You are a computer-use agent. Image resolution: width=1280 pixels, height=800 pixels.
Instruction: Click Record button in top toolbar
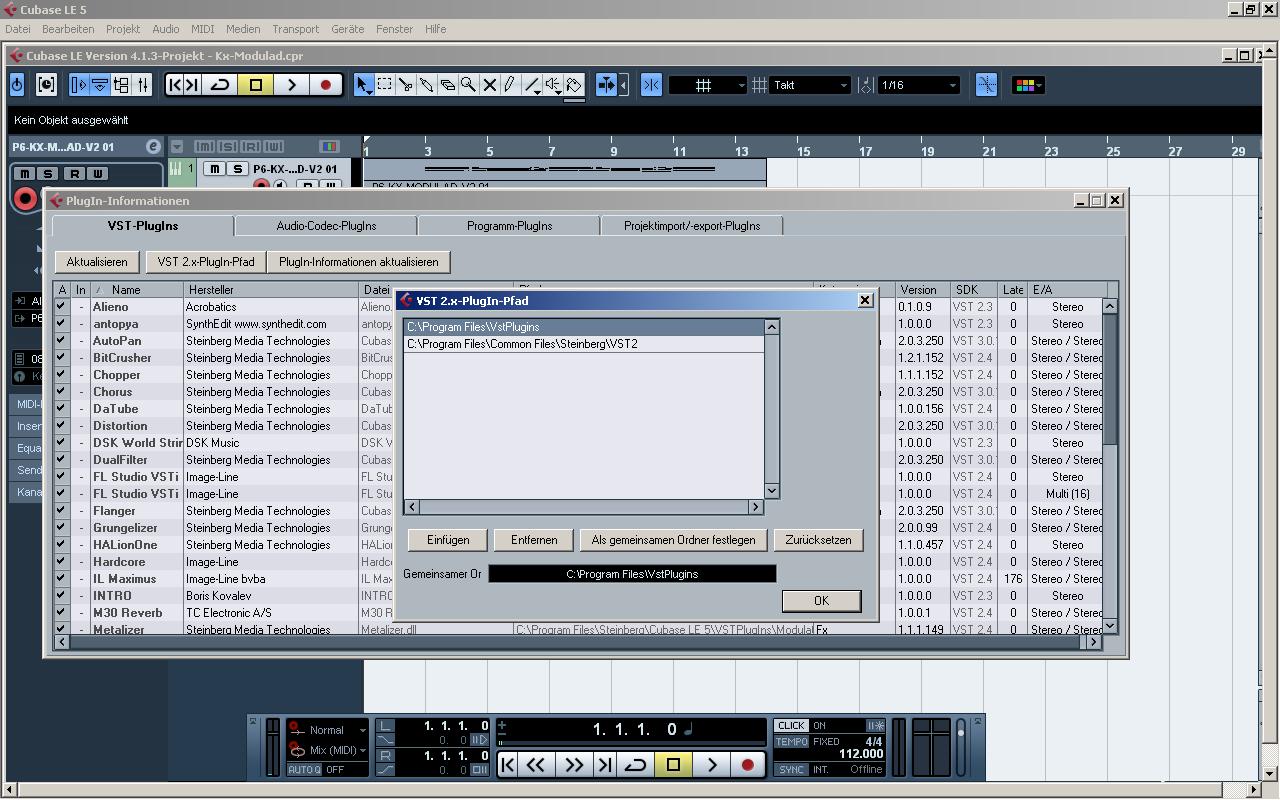tap(325, 85)
